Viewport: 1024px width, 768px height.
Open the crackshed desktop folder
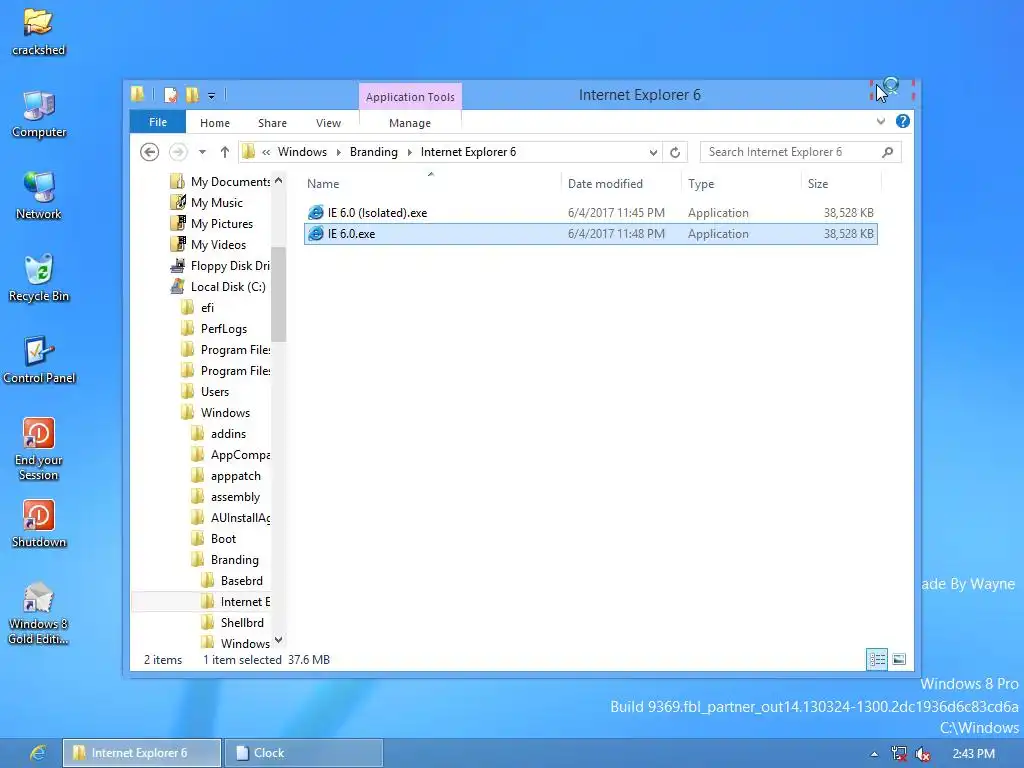pyautogui.click(x=38, y=32)
